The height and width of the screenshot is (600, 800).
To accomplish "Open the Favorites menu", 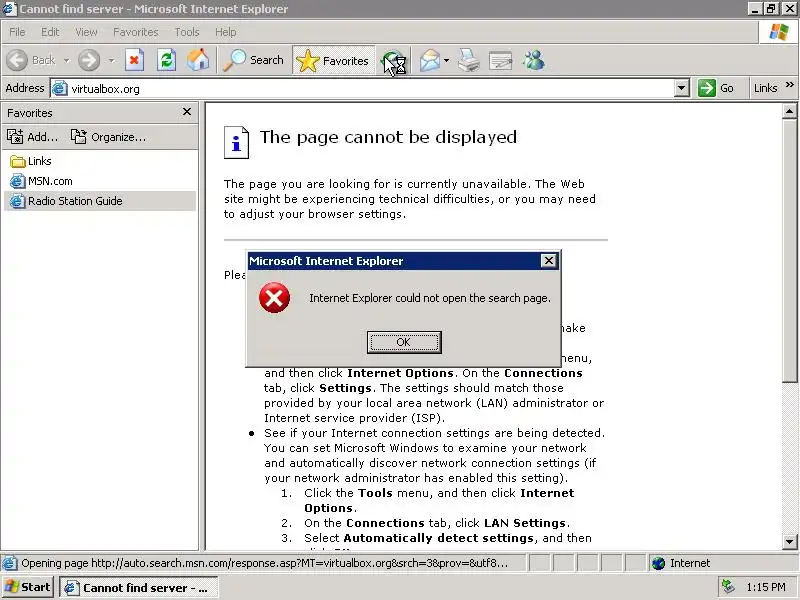I will click(136, 32).
